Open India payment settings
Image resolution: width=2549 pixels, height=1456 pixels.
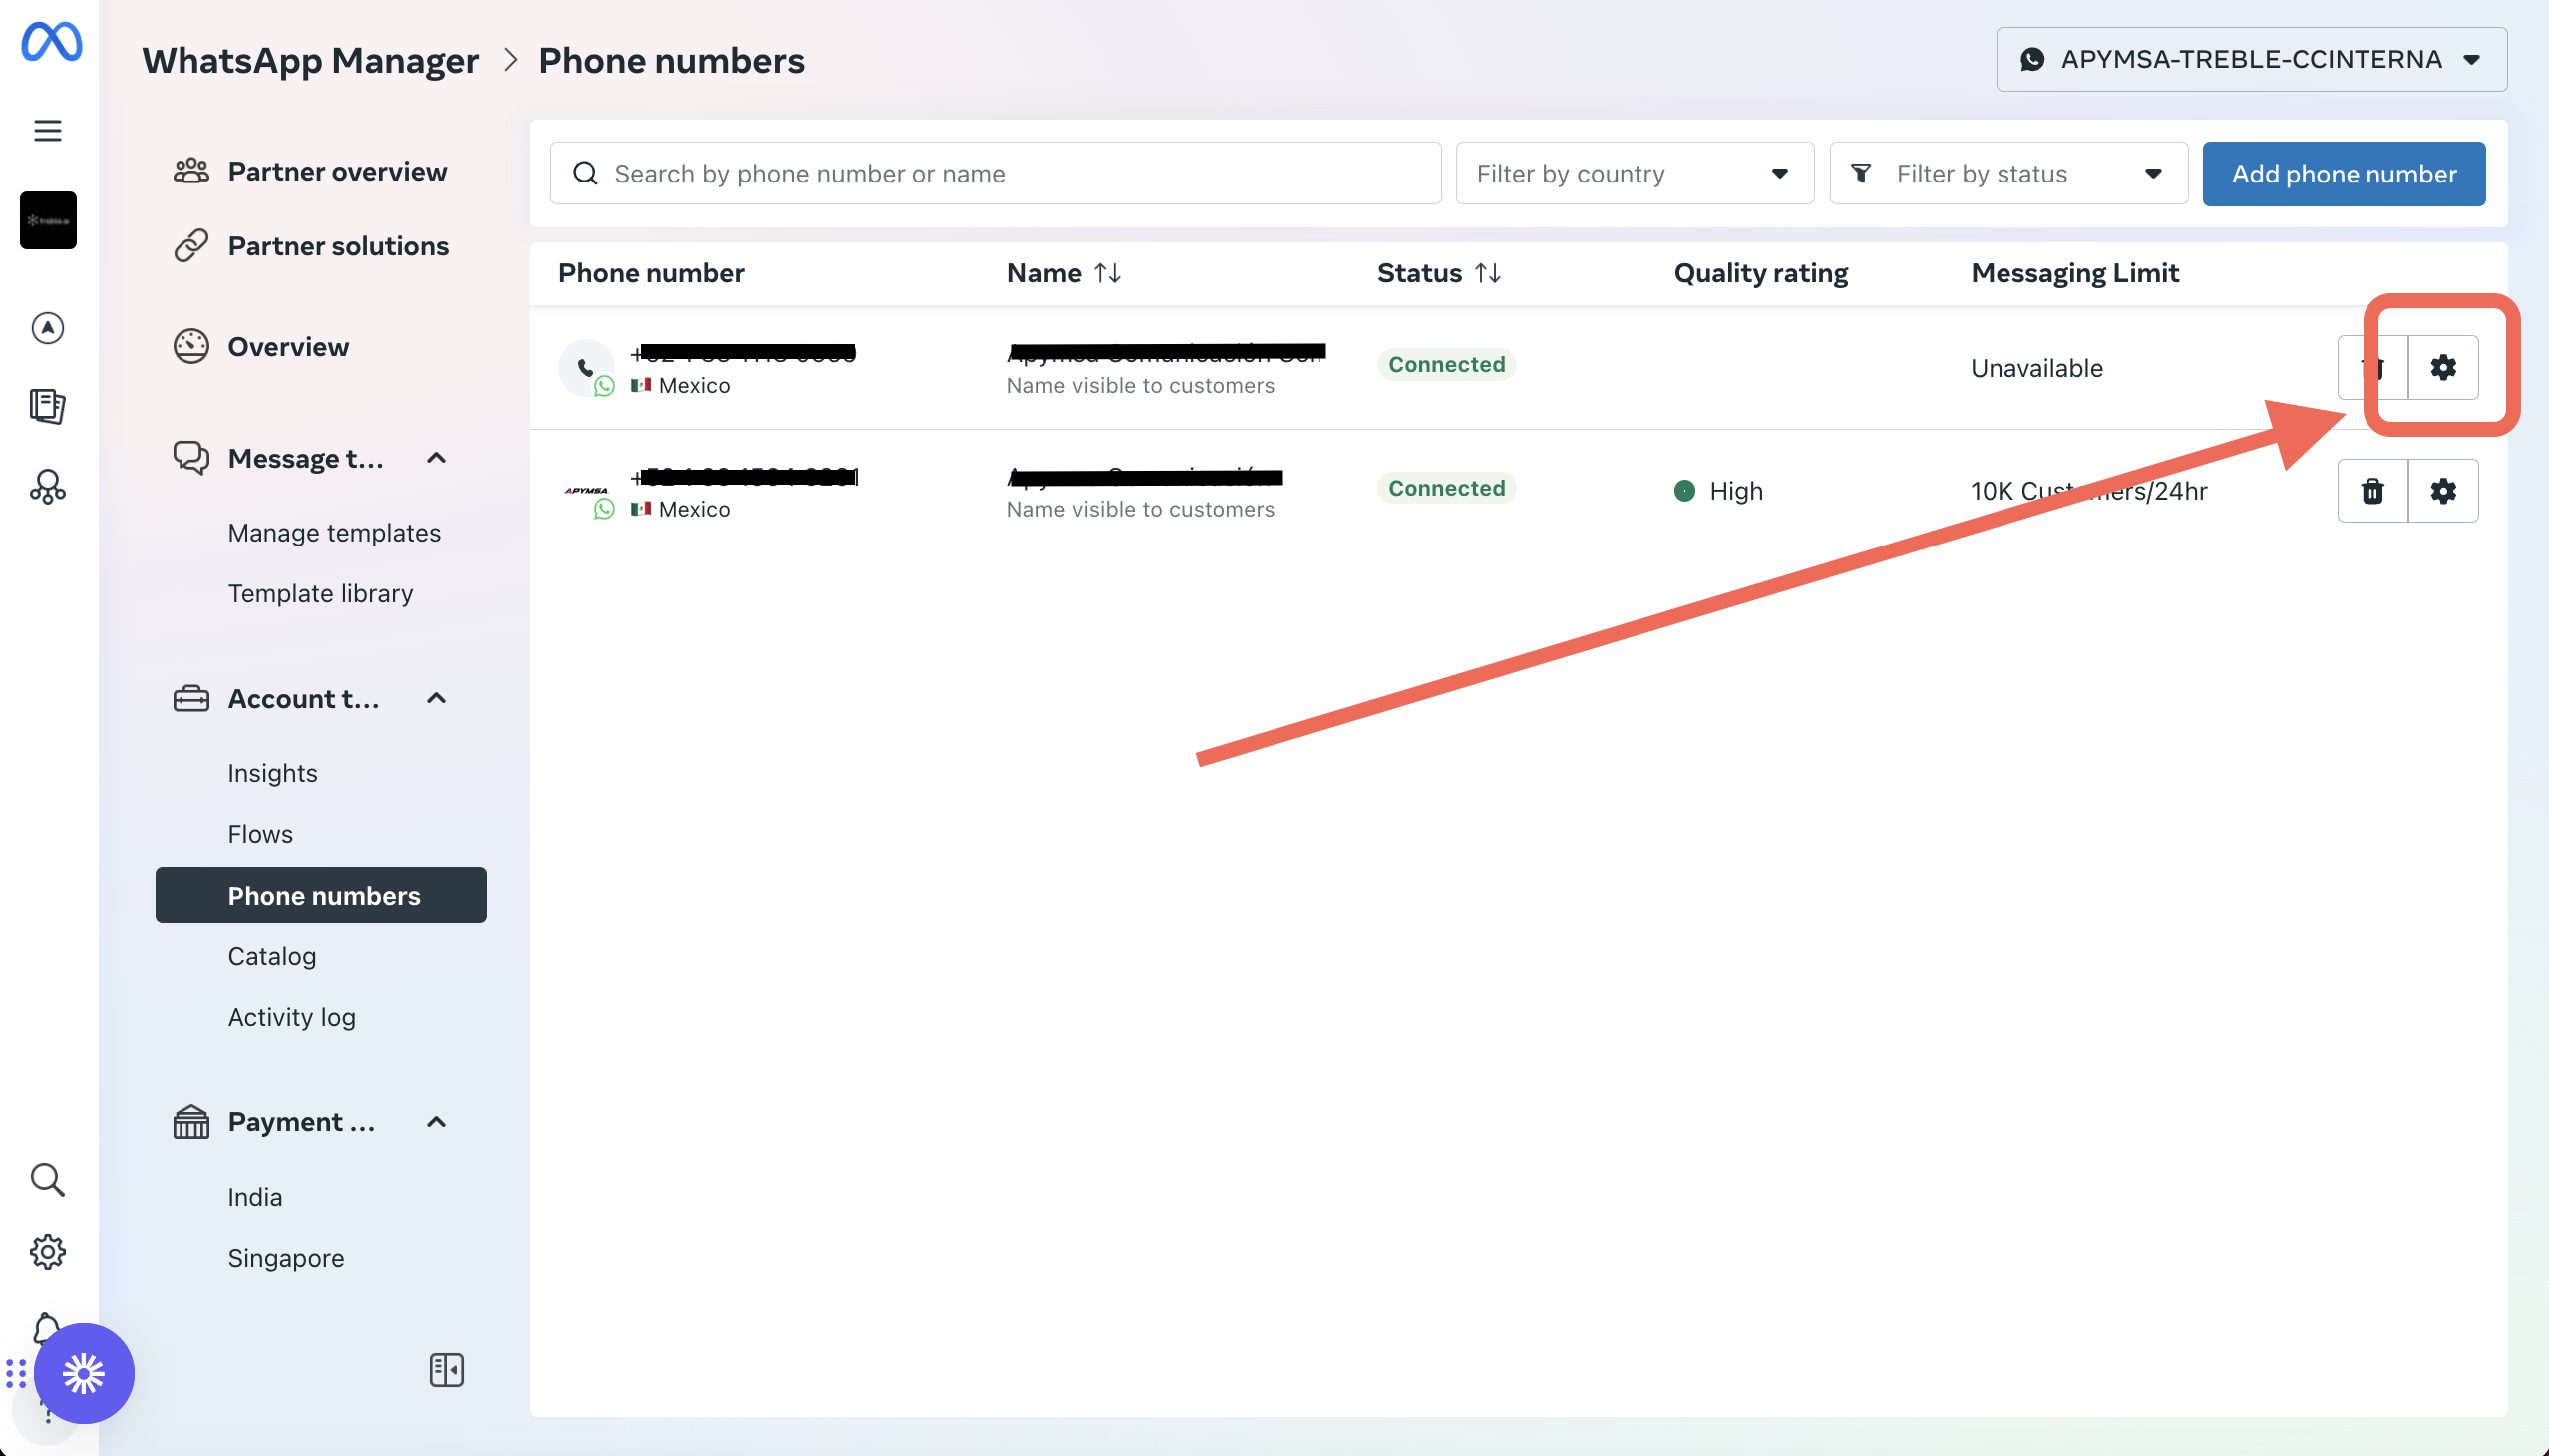coord(255,1197)
